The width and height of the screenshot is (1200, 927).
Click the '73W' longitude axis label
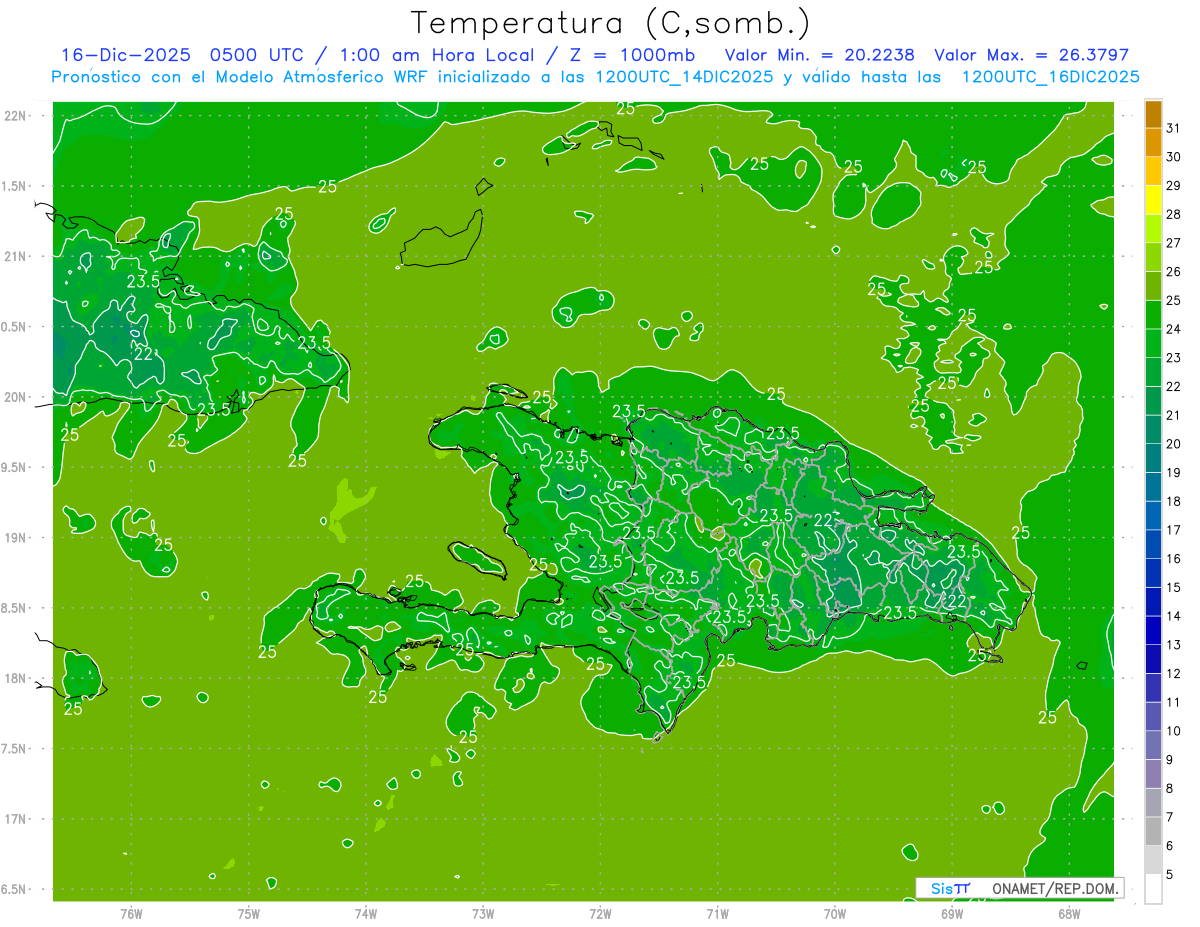click(483, 914)
